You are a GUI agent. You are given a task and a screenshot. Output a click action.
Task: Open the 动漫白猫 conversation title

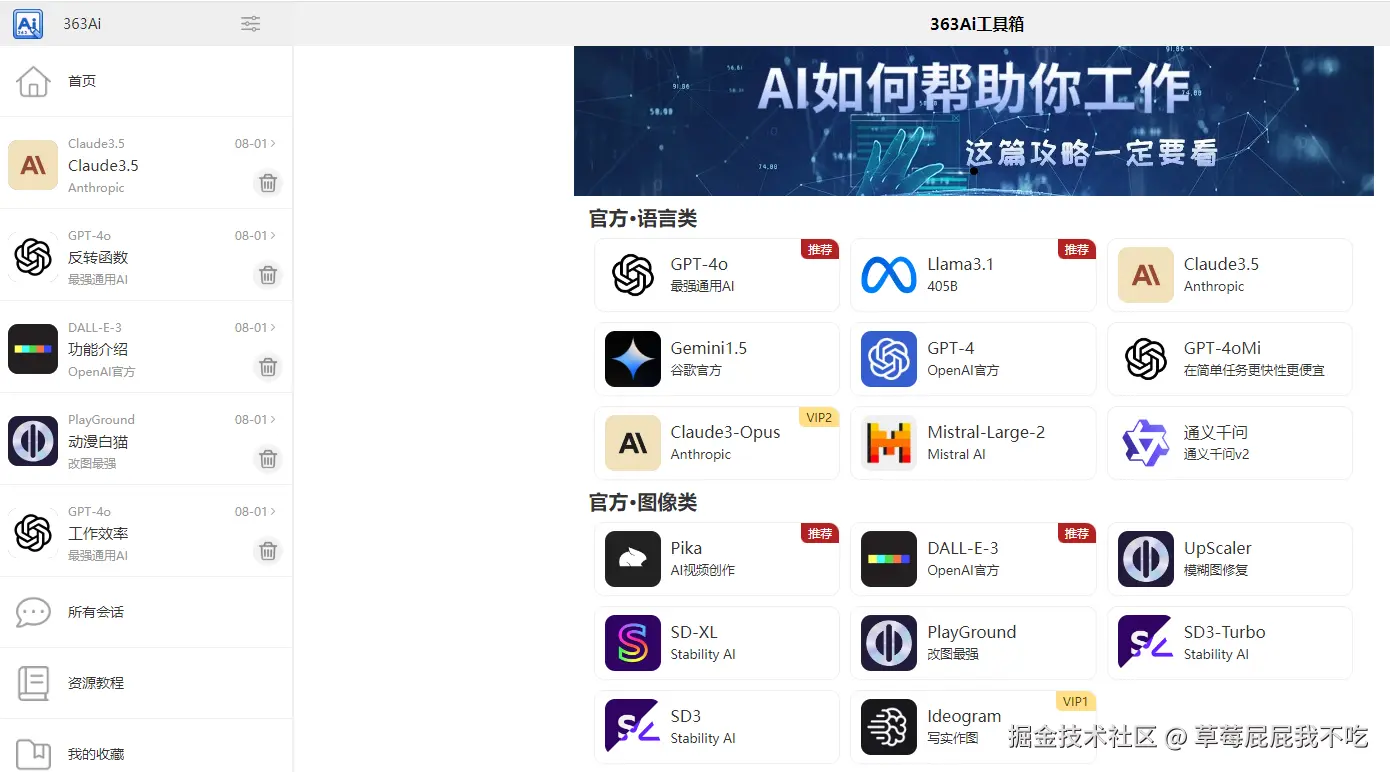click(98, 442)
